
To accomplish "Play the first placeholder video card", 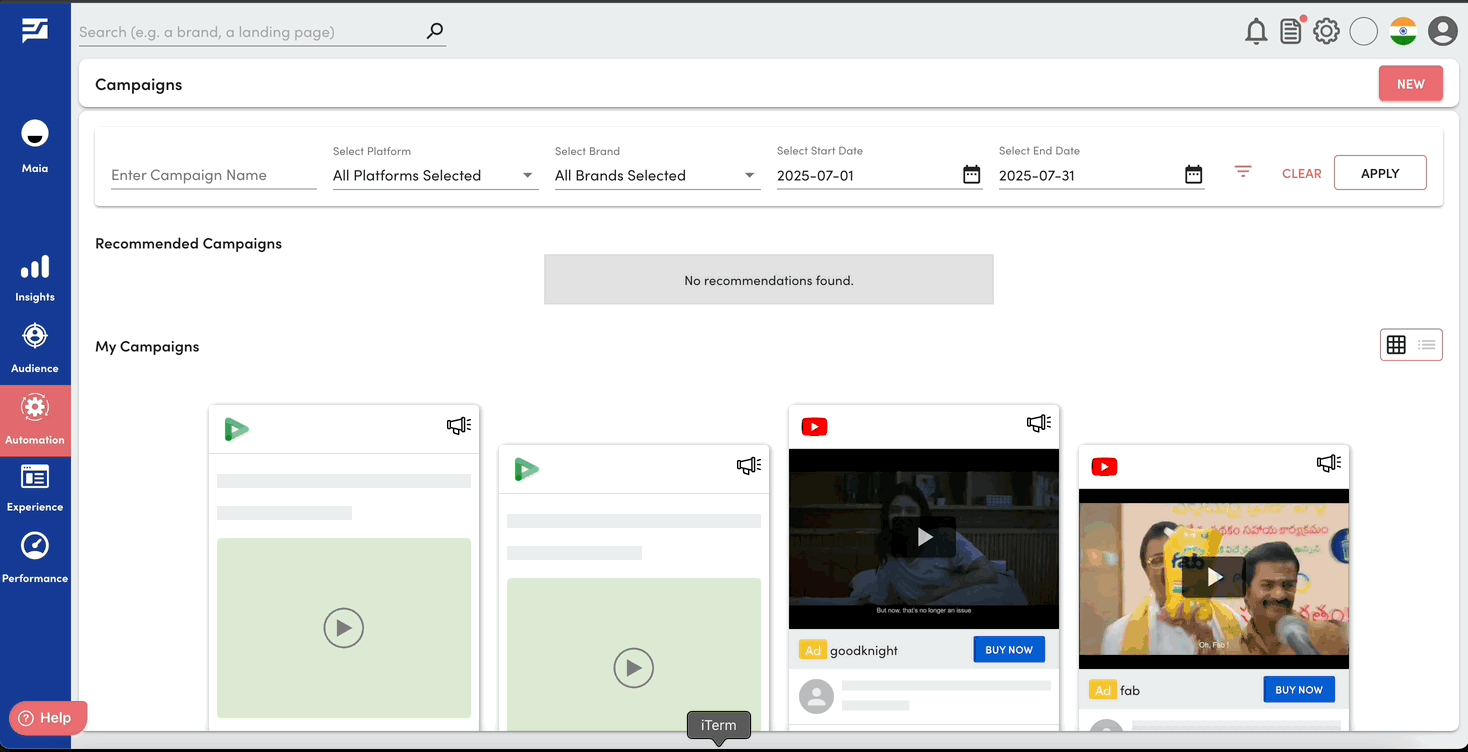I will 344,628.
